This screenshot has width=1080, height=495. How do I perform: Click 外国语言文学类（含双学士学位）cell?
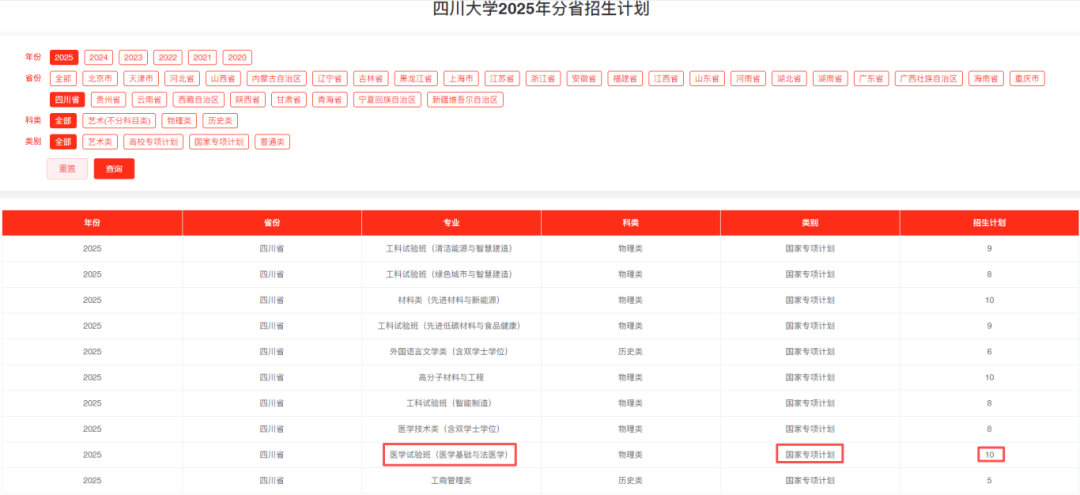point(450,351)
